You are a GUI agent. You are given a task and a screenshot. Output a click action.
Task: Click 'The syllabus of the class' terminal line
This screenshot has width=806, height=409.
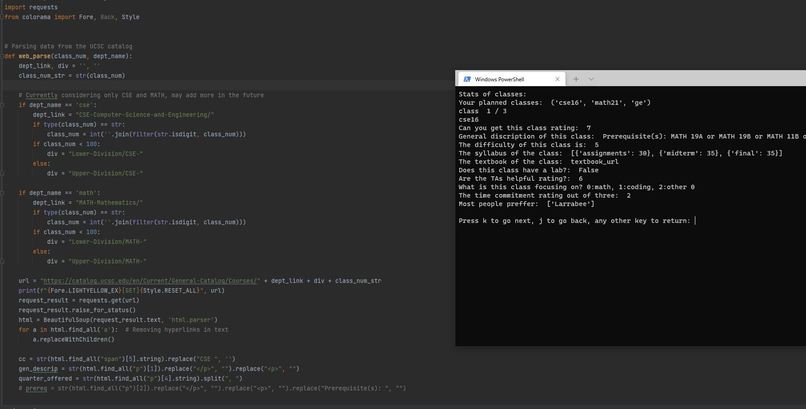(620, 153)
